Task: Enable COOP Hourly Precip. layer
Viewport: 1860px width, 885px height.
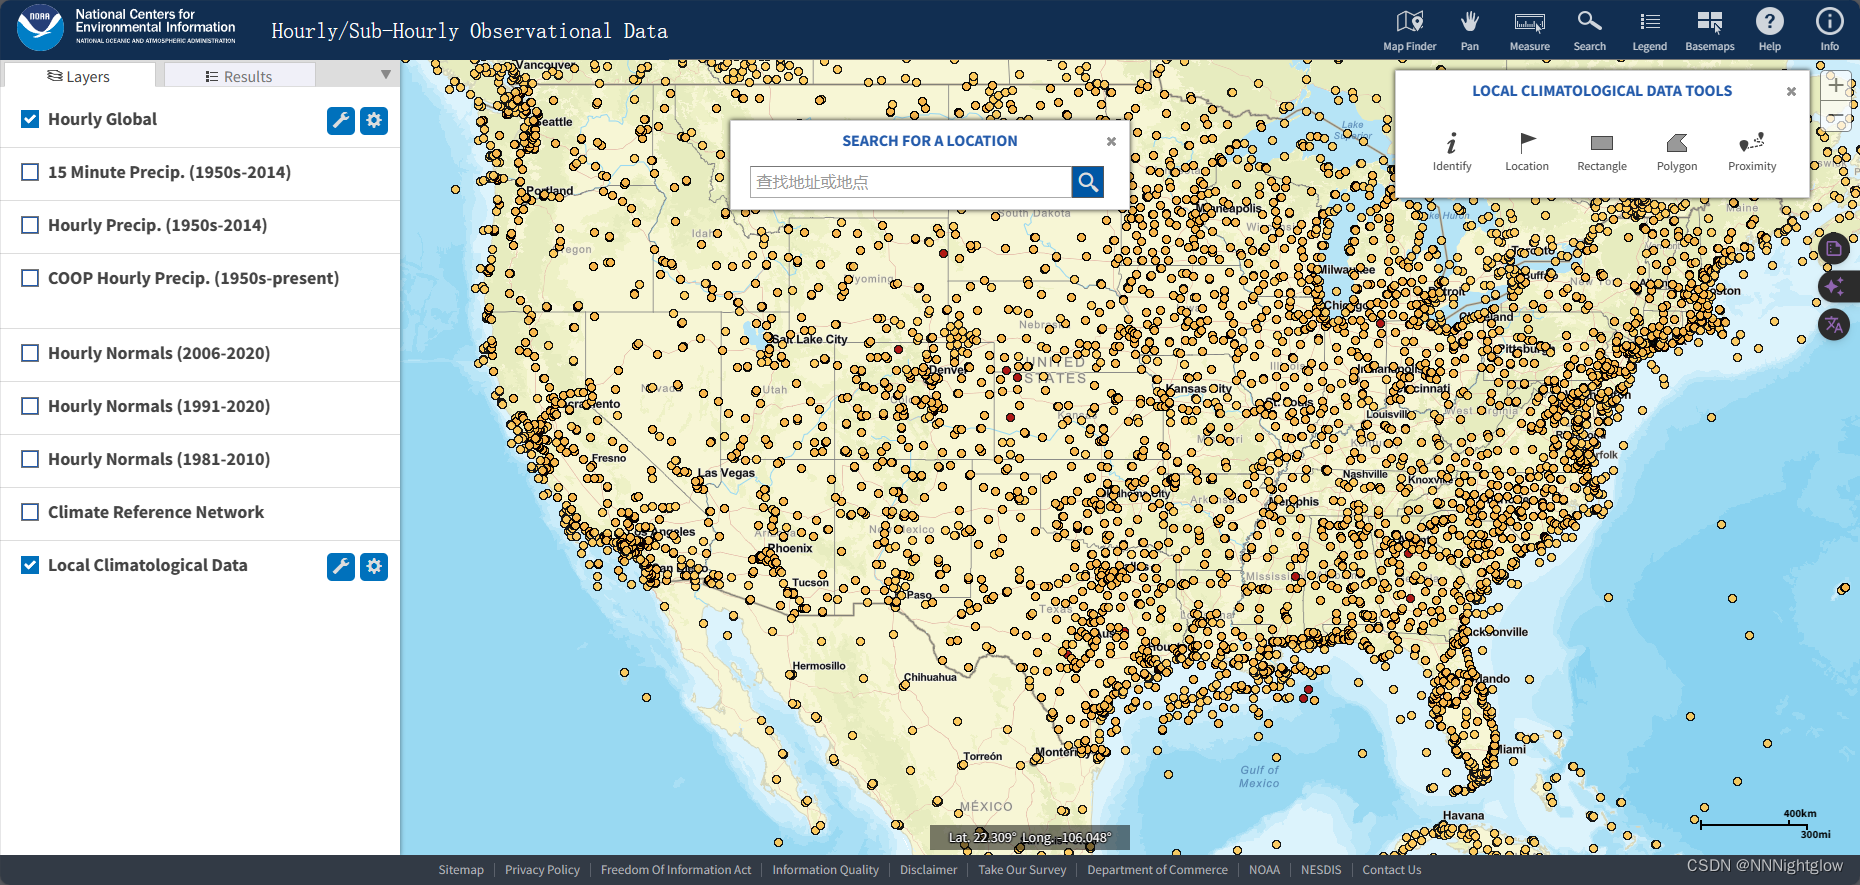Action: [x=30, y=278]
